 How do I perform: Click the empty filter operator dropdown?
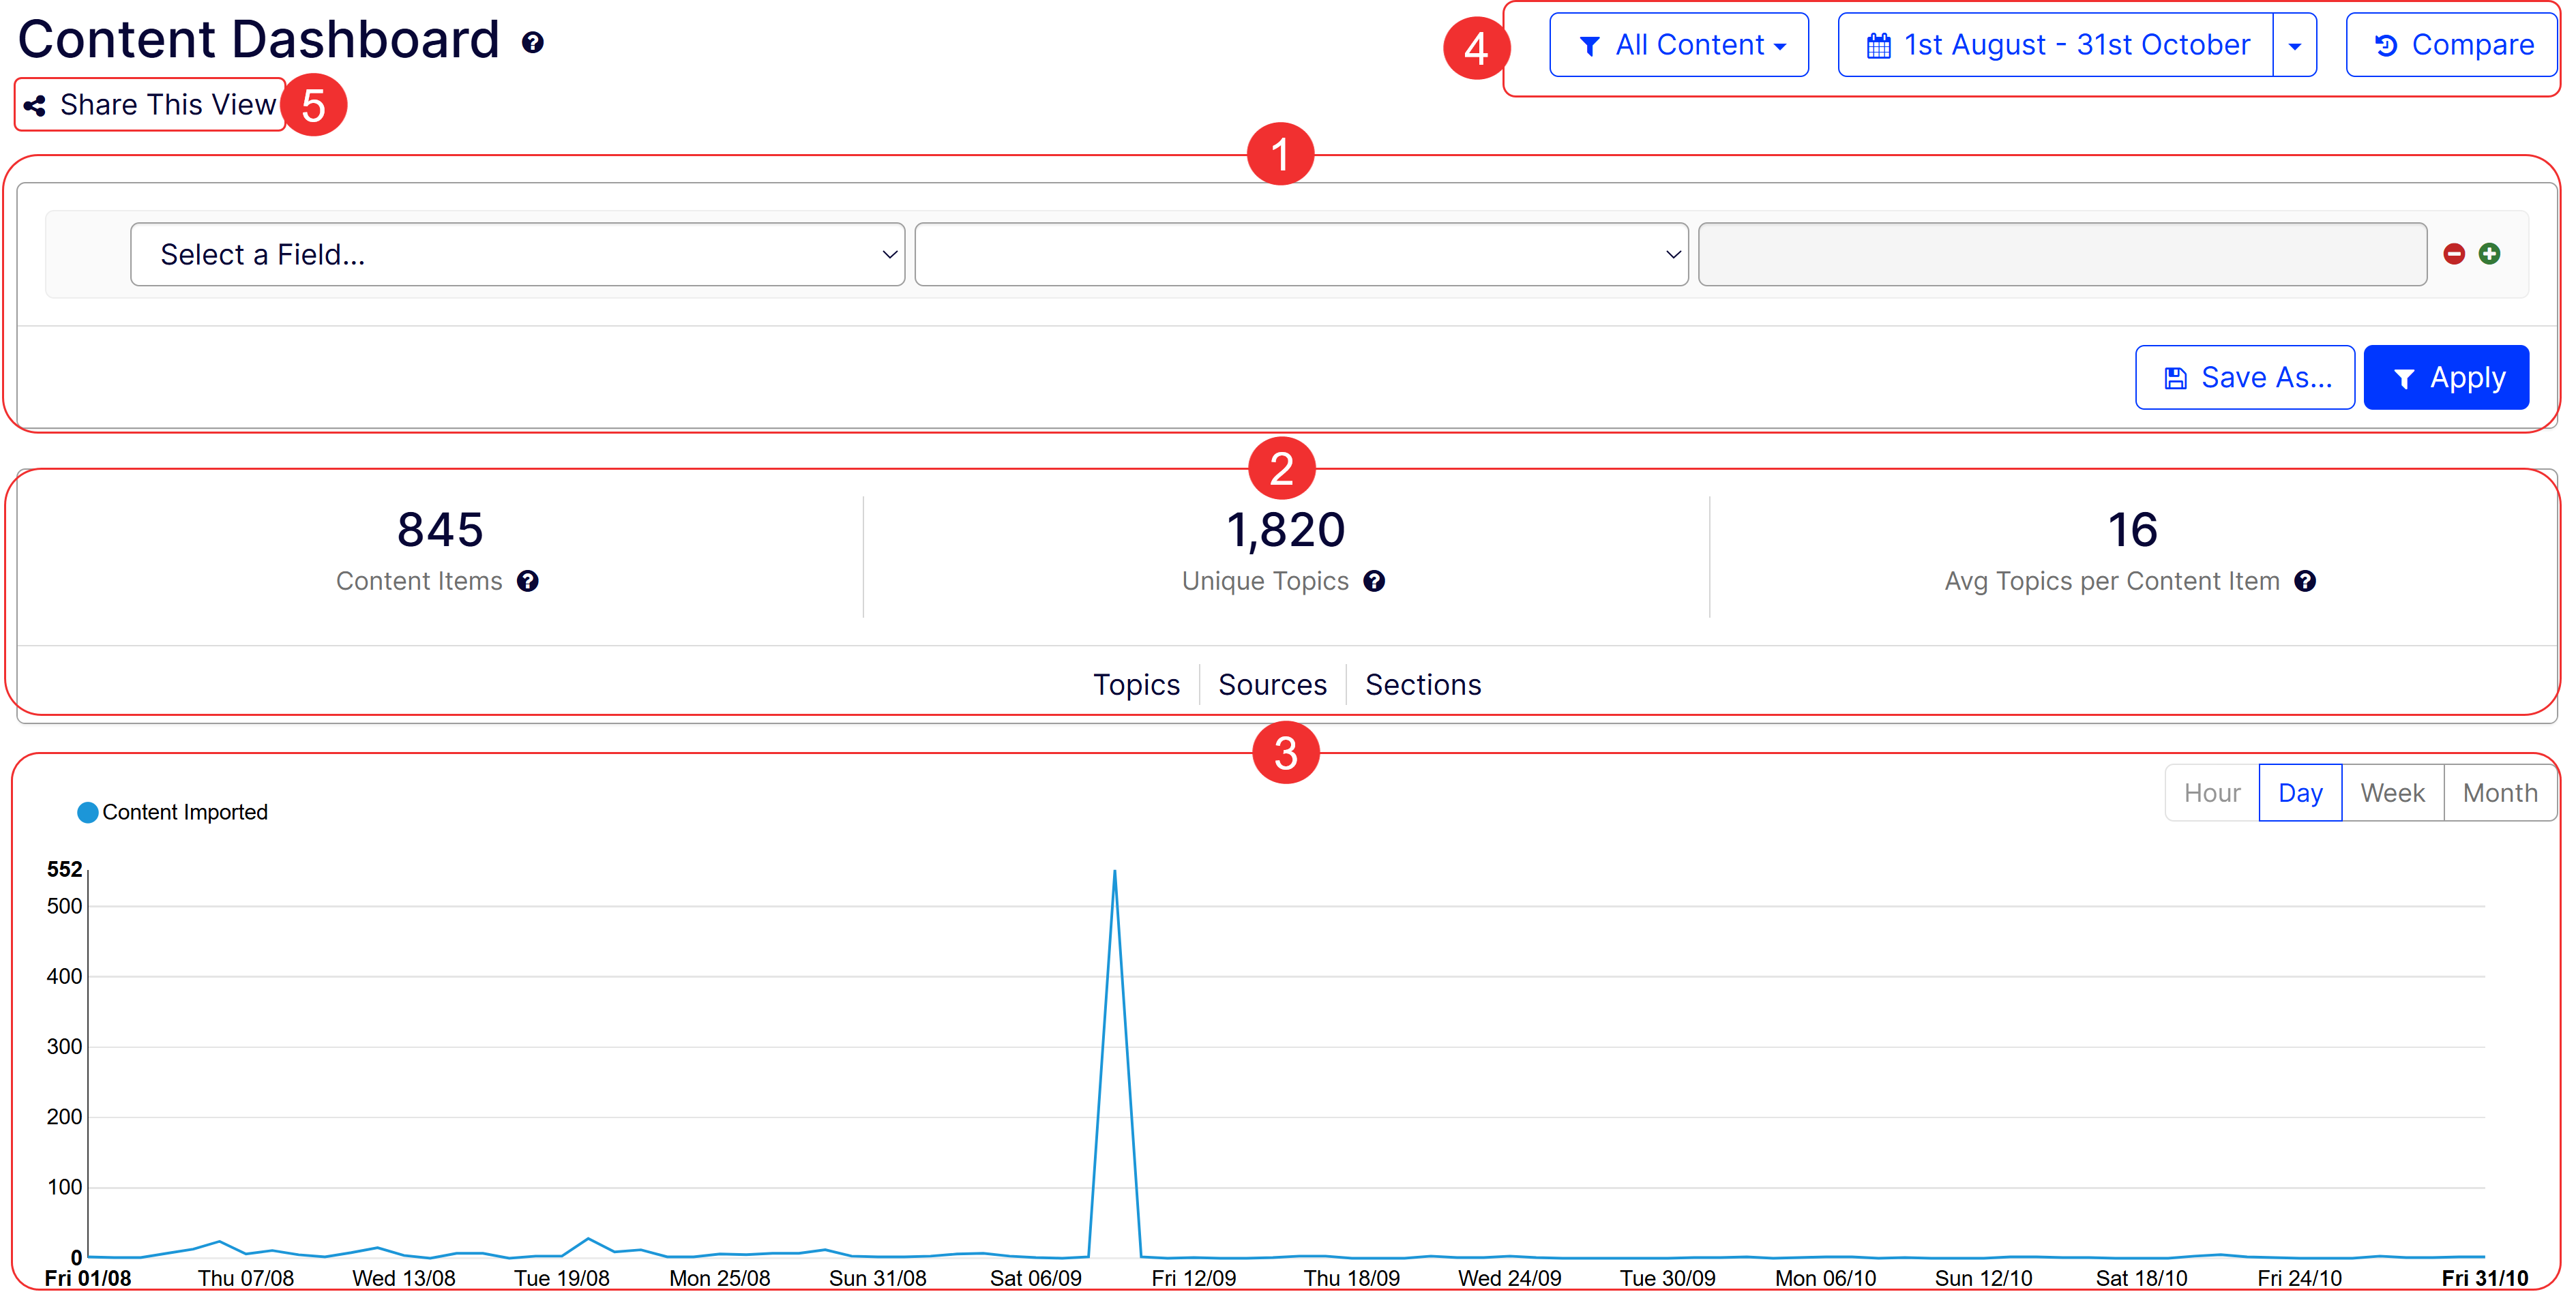tap(1301, 254)
